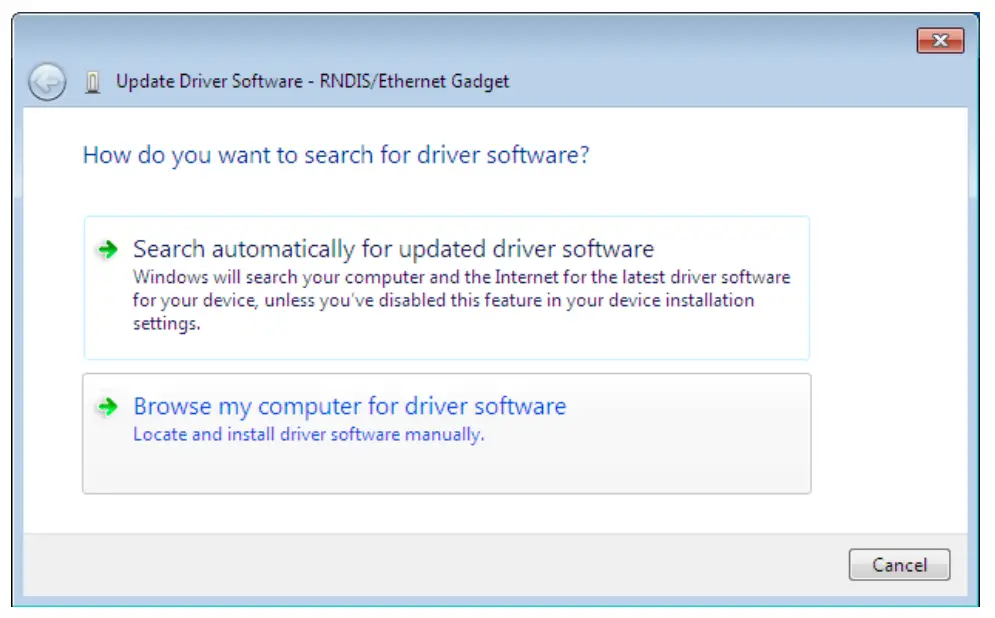Choose Search automatically for updated driver software
The width and height of the screenshot is (995, 618).
point(393,249)
